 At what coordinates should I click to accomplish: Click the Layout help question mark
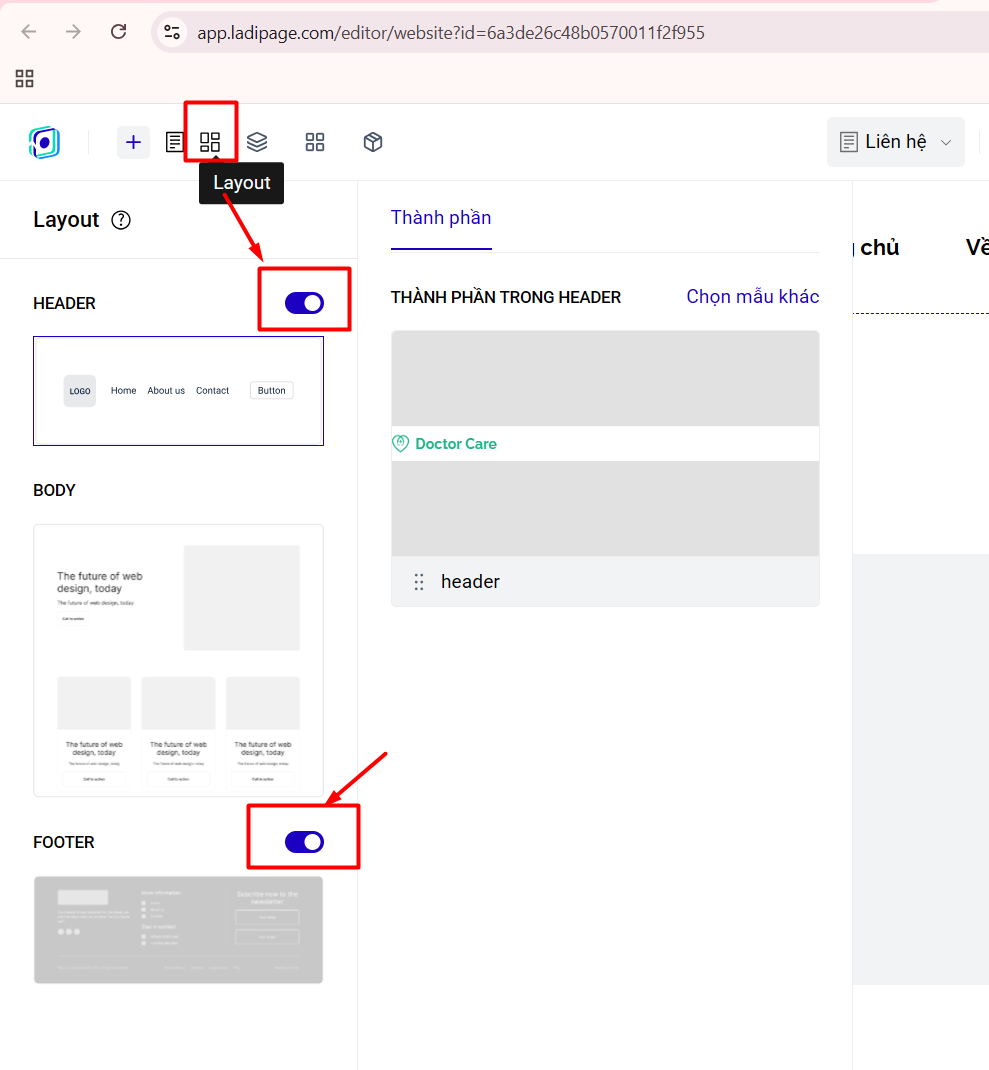pyautogui.click(x=121, y=220)
